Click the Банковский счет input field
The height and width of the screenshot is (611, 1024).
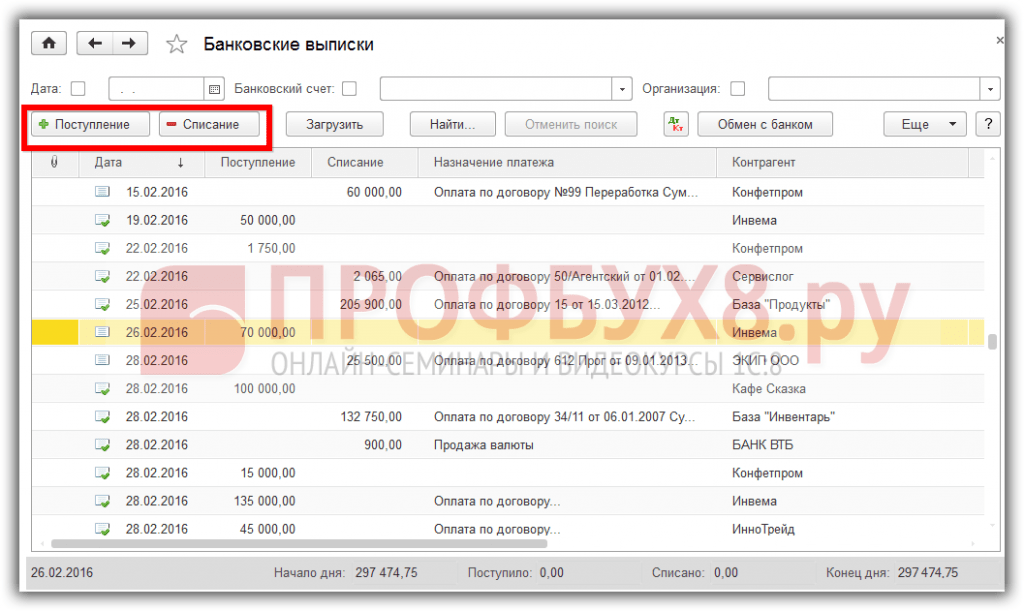tap(496, 89)
